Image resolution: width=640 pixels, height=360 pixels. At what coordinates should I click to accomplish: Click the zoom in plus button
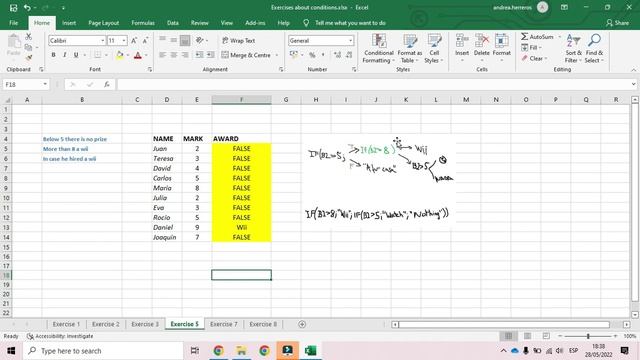click(x=616, y=336)
